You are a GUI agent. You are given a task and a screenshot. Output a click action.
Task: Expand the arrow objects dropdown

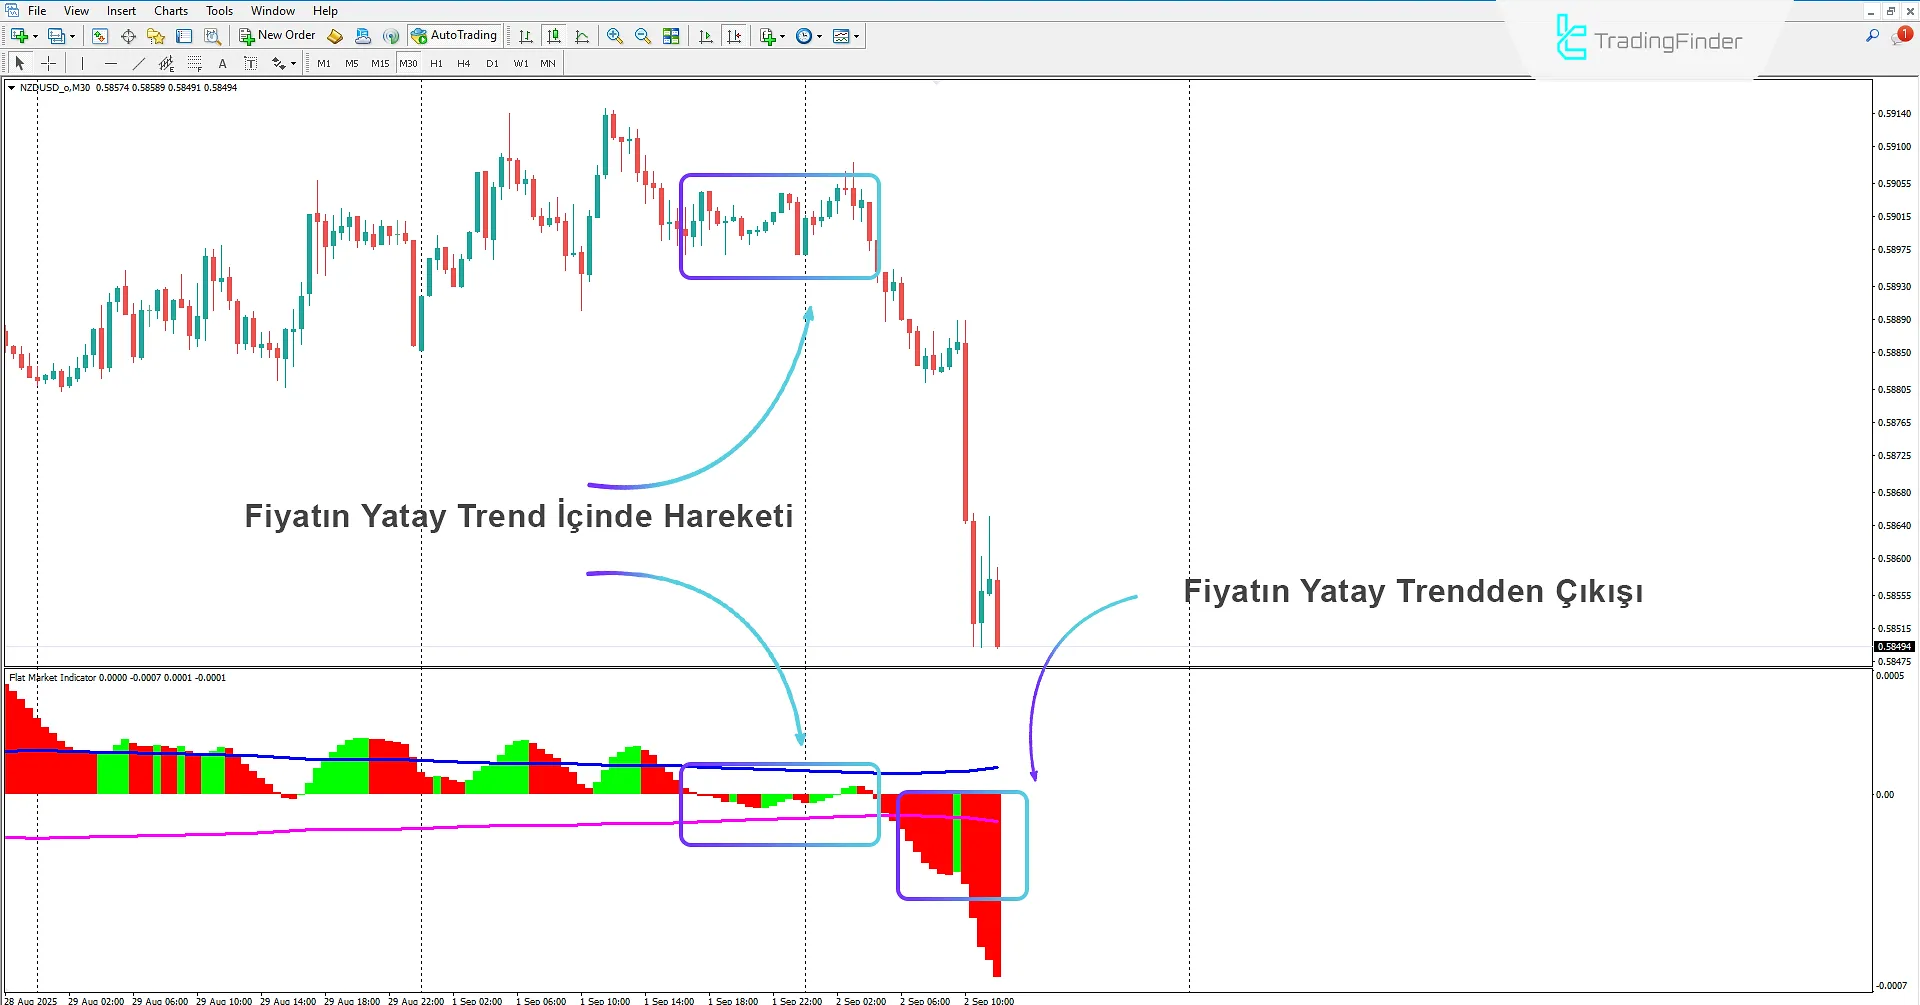(291, 63)
